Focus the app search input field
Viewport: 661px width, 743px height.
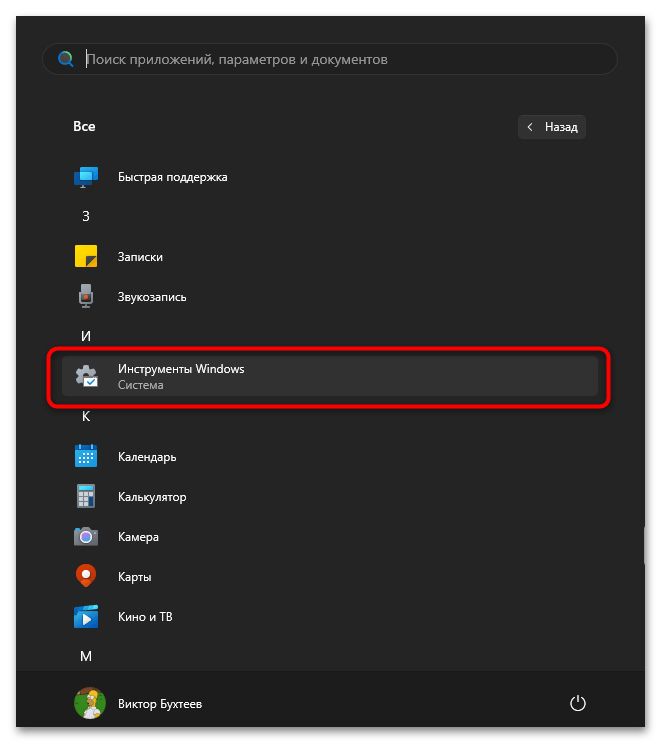point(330,59)
